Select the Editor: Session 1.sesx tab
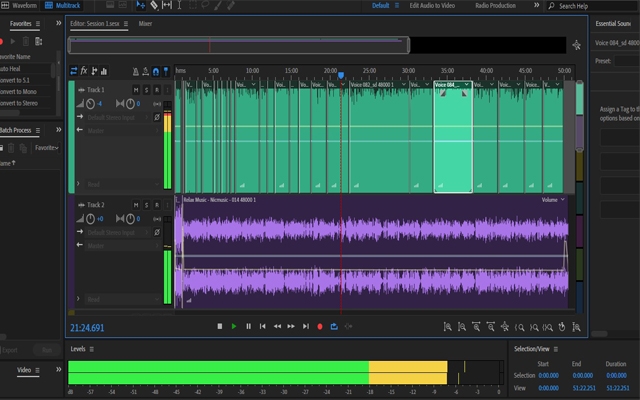 tap(95, 24)
